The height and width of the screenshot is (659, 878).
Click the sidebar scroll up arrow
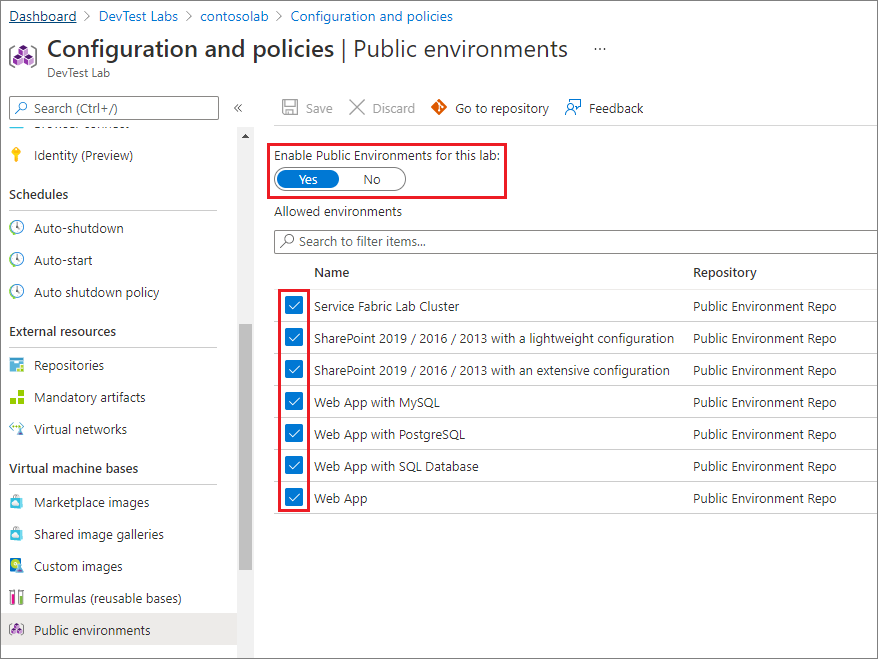point(245,136)
